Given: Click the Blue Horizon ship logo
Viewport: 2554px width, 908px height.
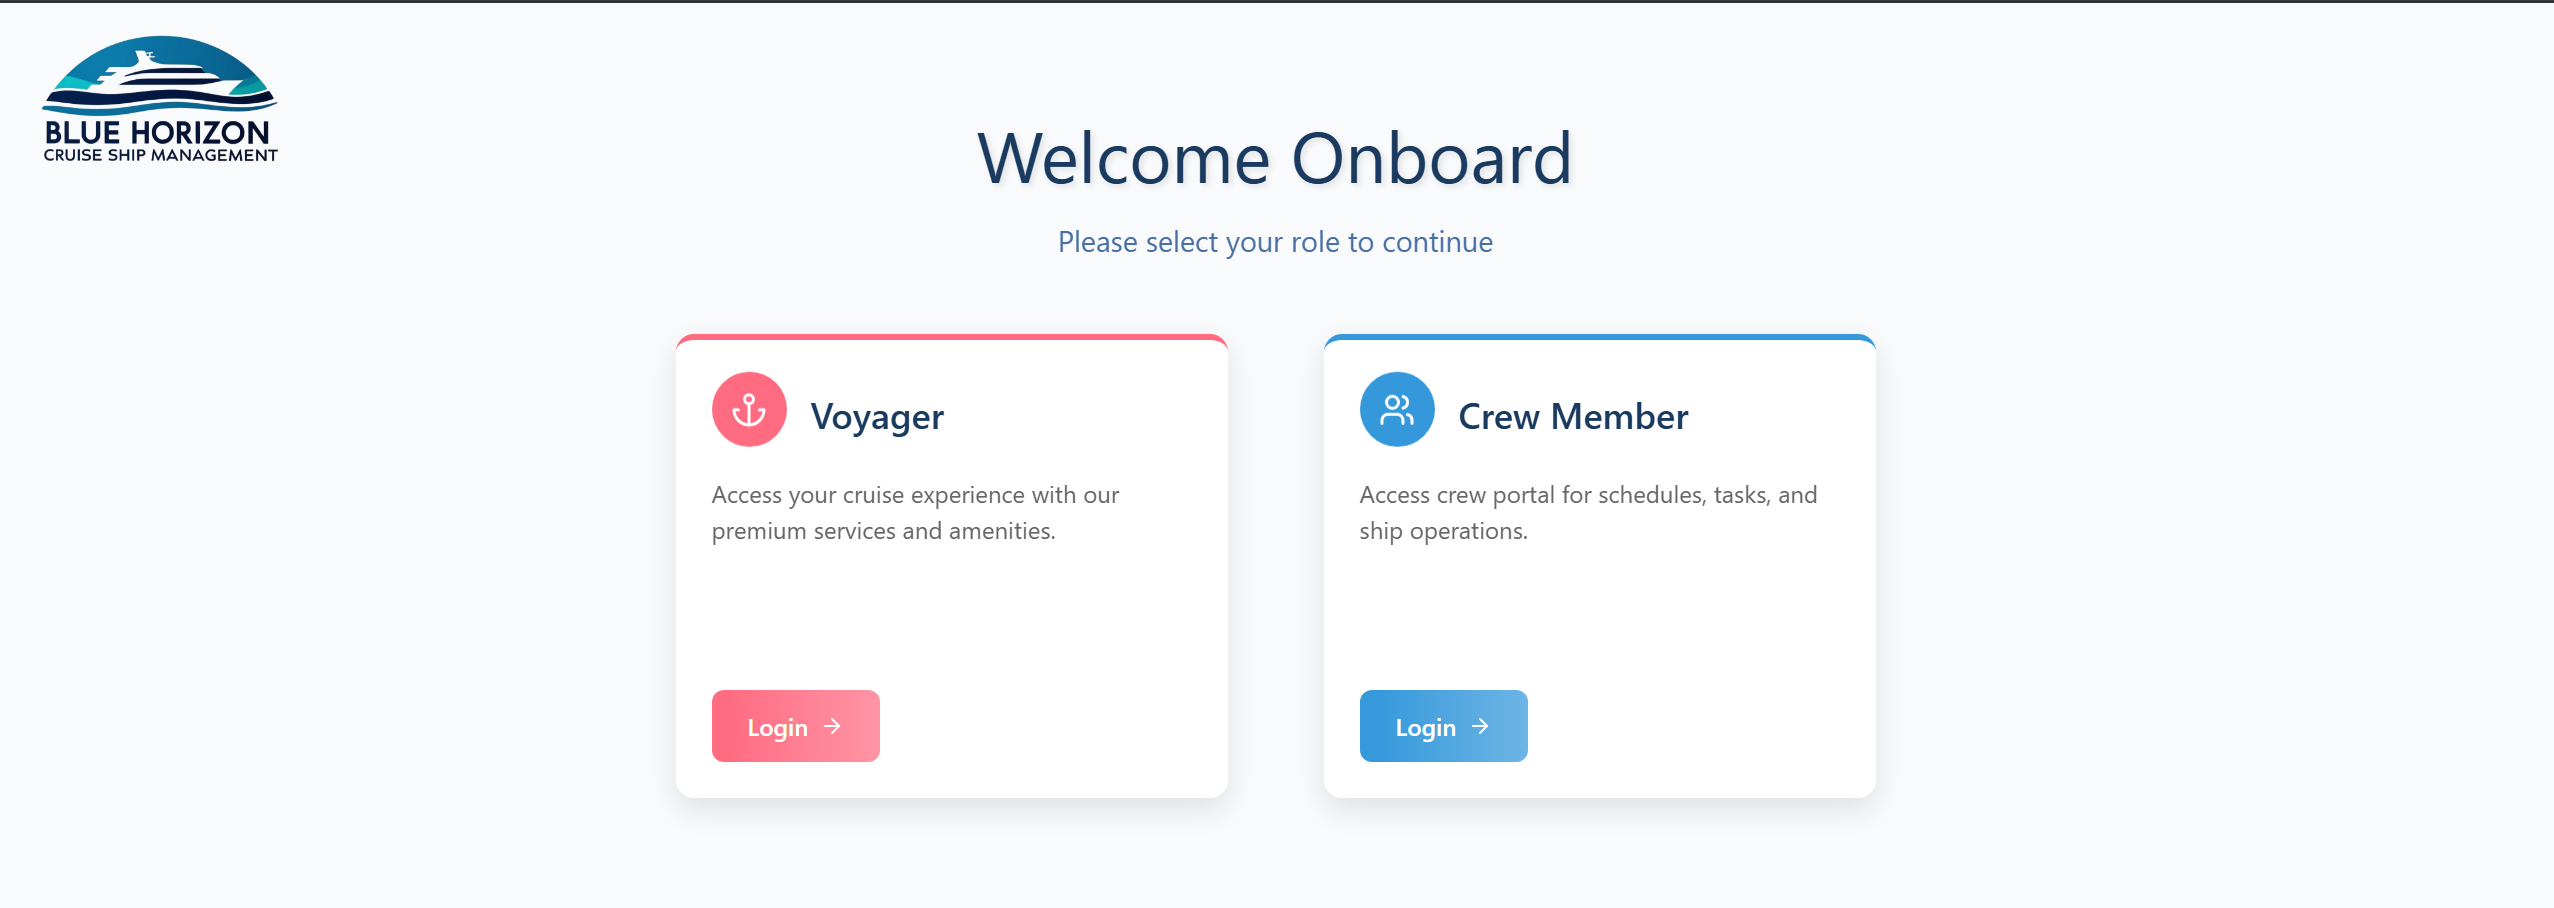Looking at the screenshot, I should pyautogui.click(x=160, y=99).
